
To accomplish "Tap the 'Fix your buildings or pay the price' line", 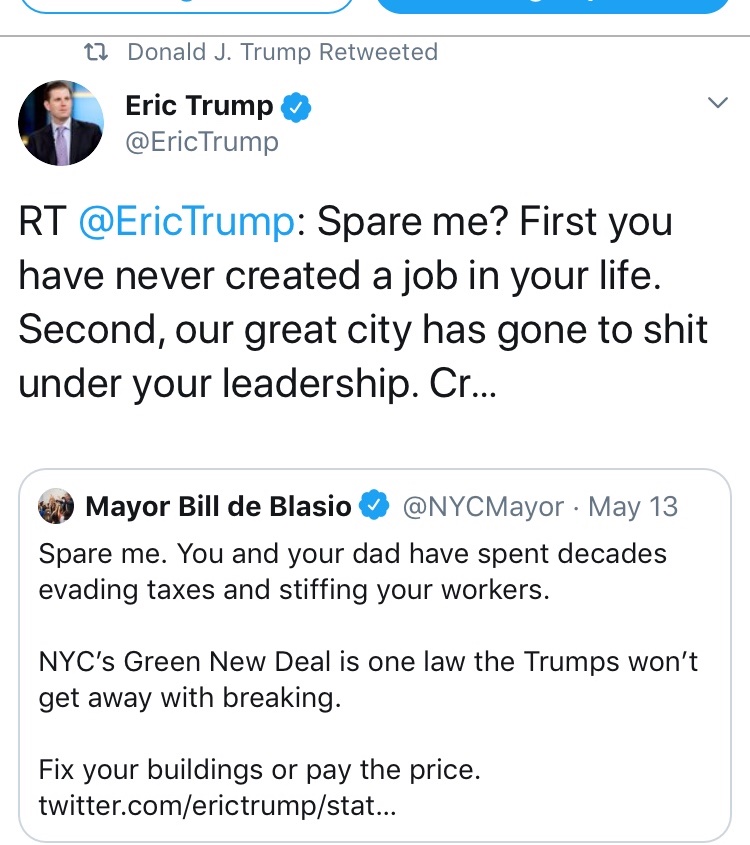I will click(260, 771).
